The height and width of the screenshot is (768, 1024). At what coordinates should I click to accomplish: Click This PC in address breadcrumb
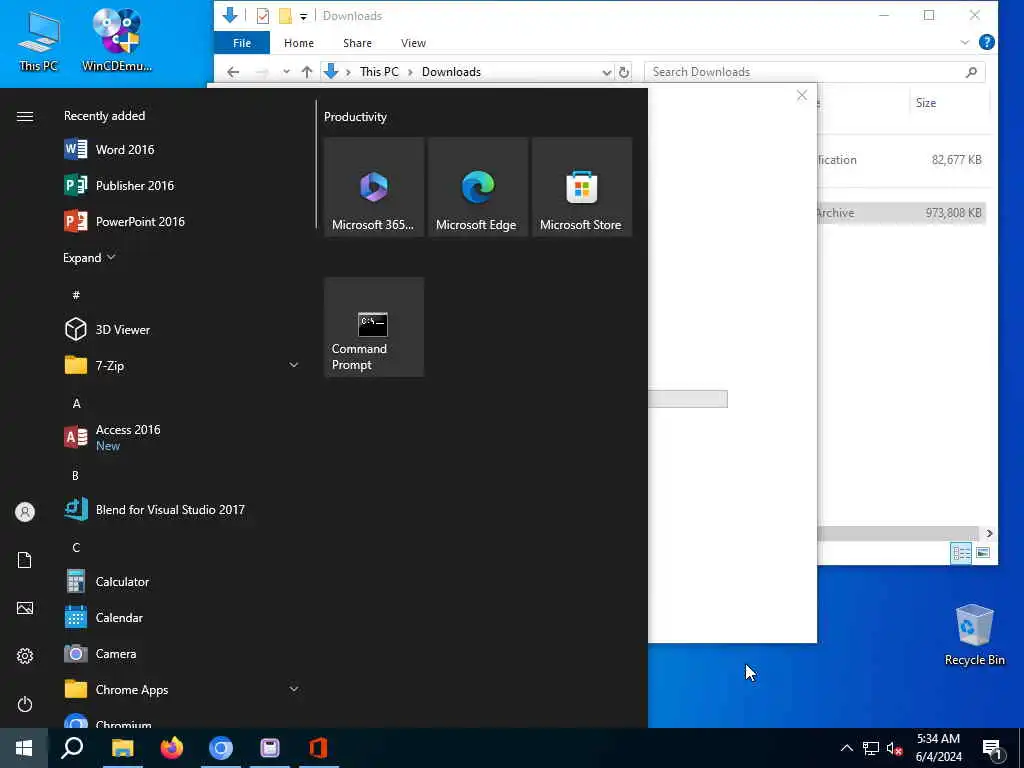[x=379, y=72]
